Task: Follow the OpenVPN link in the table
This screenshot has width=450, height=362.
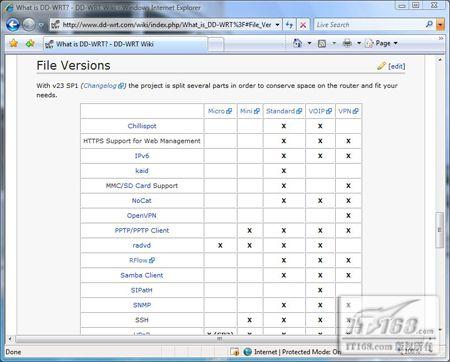Action: click(142, 216)
